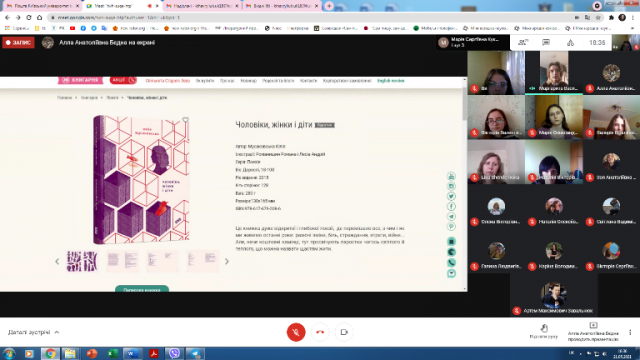The height and width of the screenshot is (360, 640).
Task: Hang up the call with red phone button
Action: 320,332
